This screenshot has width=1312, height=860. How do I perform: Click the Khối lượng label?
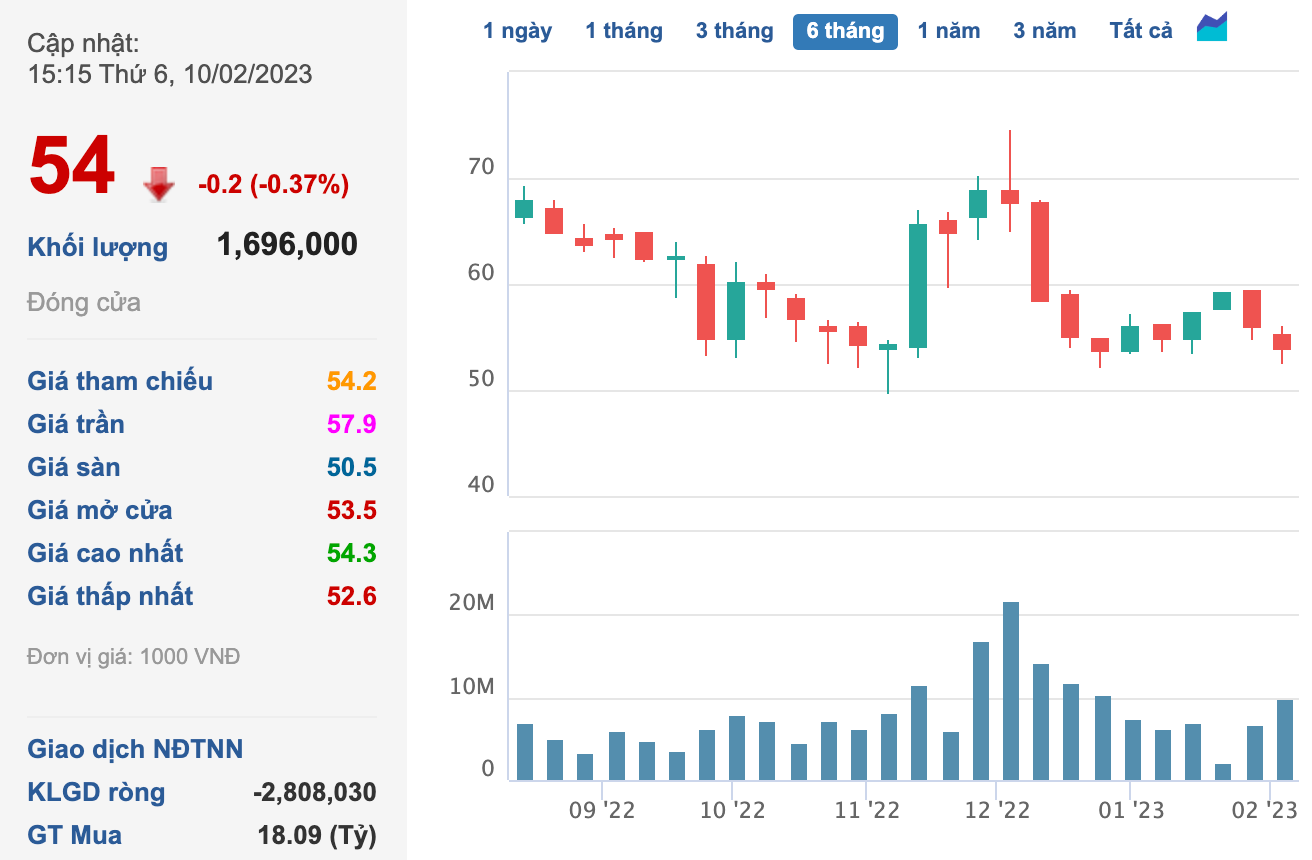[98, 247]
